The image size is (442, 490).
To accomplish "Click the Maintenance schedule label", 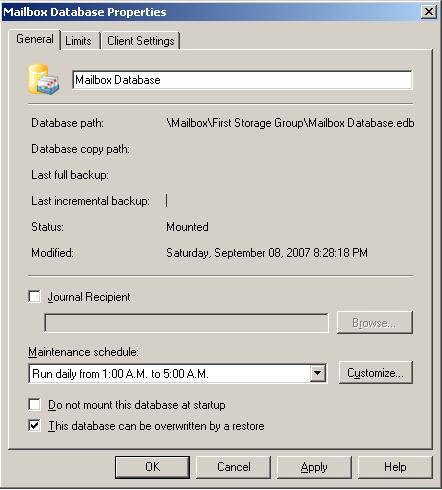I will coord(83,352).
